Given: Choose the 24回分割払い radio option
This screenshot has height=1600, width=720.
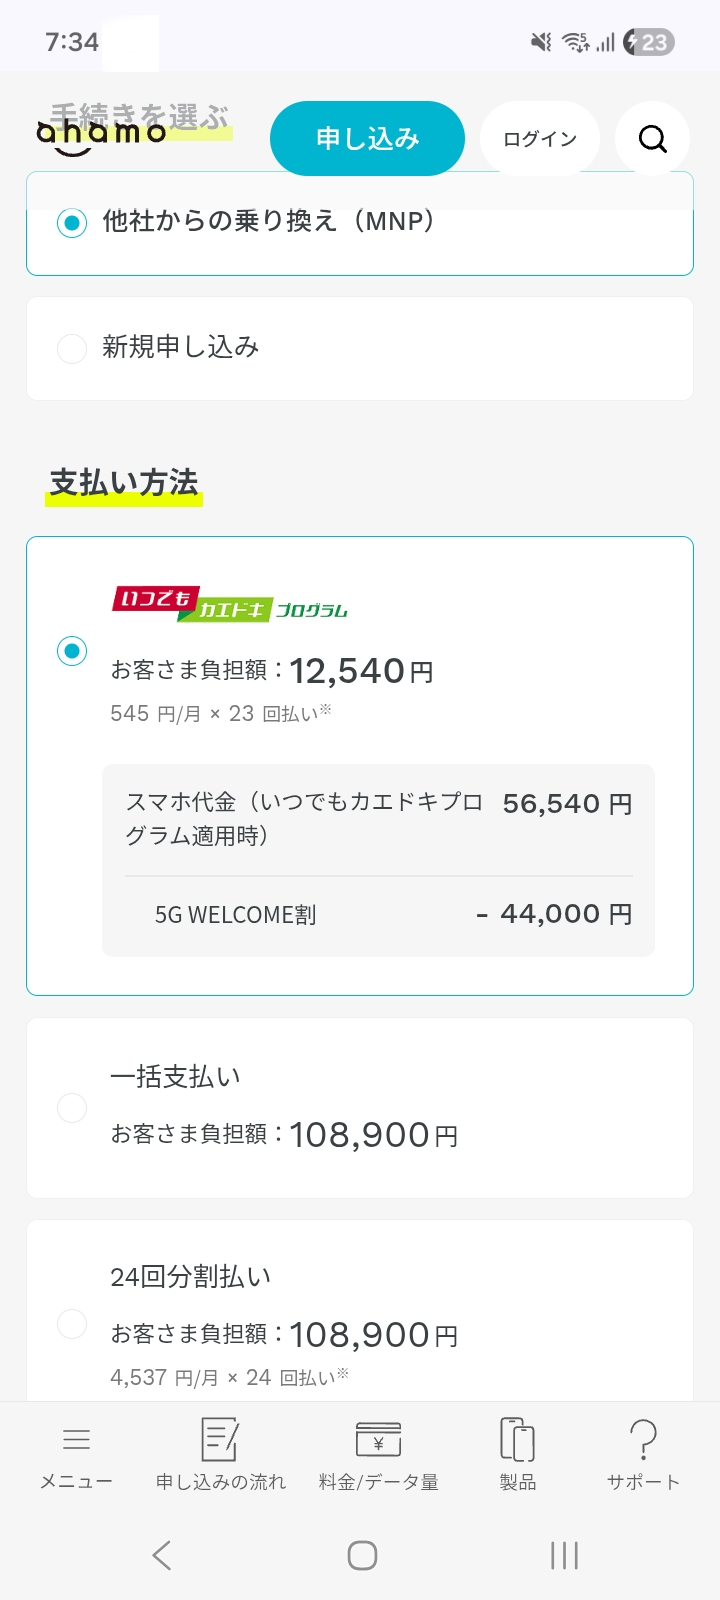Looking at the screenshot, I should pyautogui.click(x=72, y=1323).
